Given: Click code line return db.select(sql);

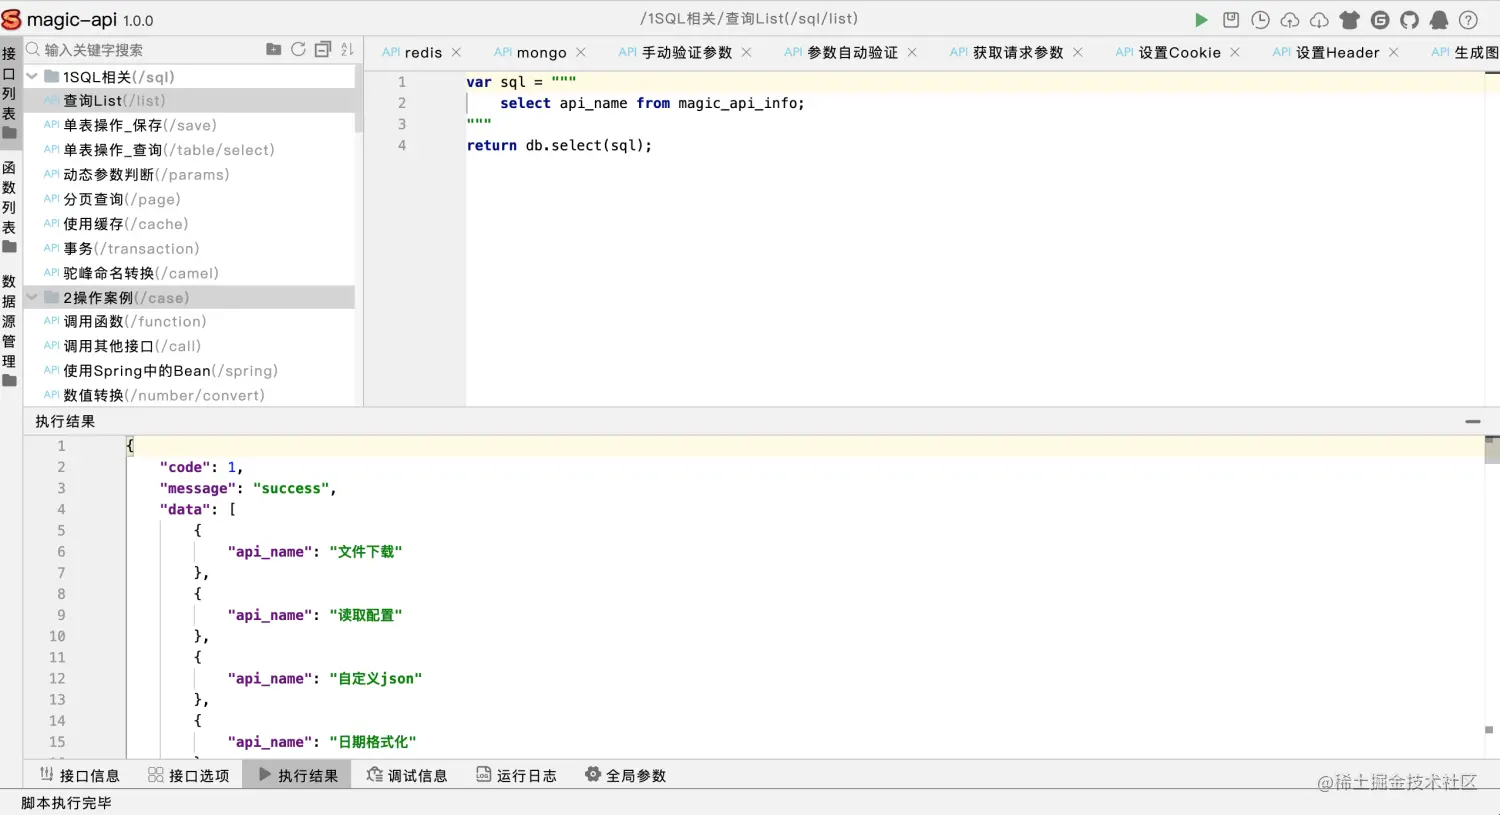Looking at the screenshot, I should coord(559,145).
